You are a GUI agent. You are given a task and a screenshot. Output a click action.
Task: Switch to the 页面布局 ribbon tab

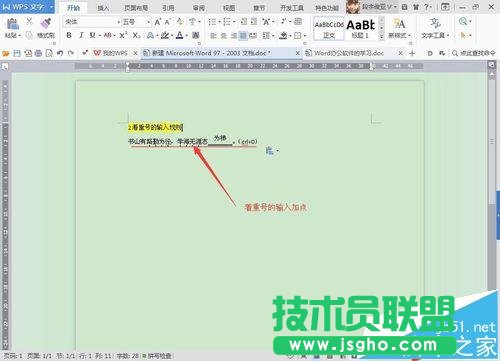(136, 8)
